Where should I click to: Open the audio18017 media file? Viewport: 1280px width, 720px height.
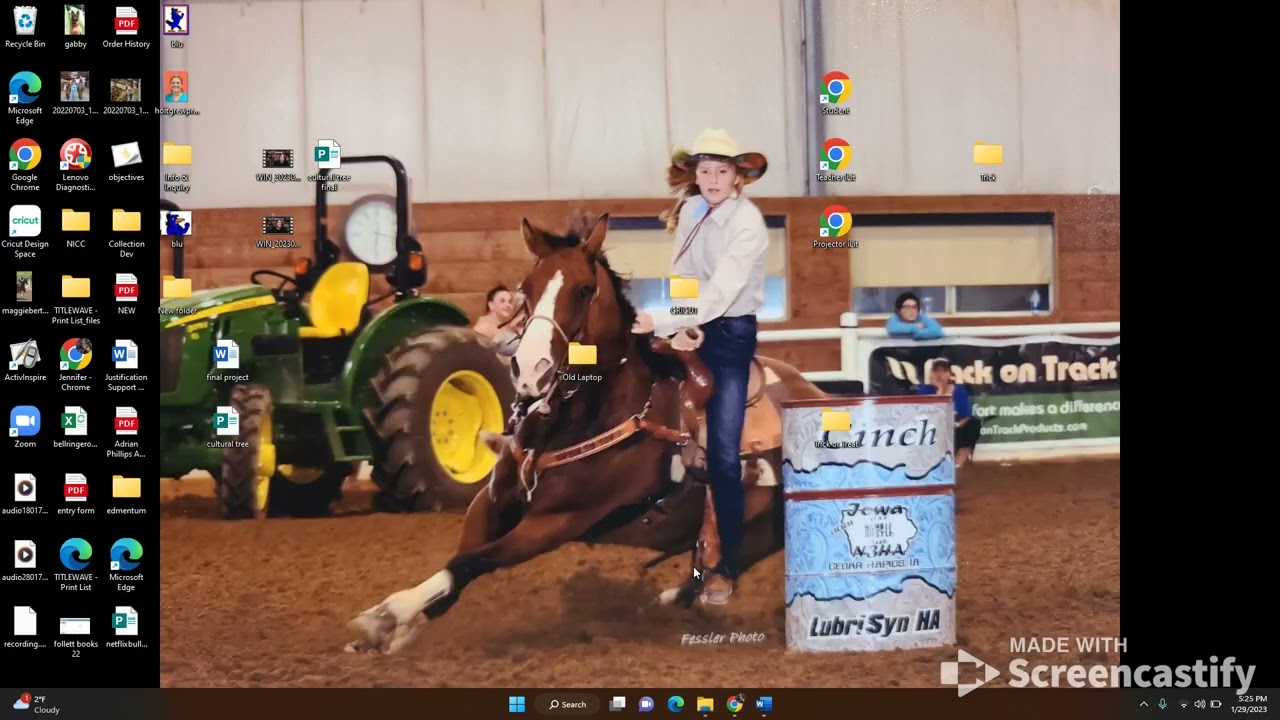25,493
